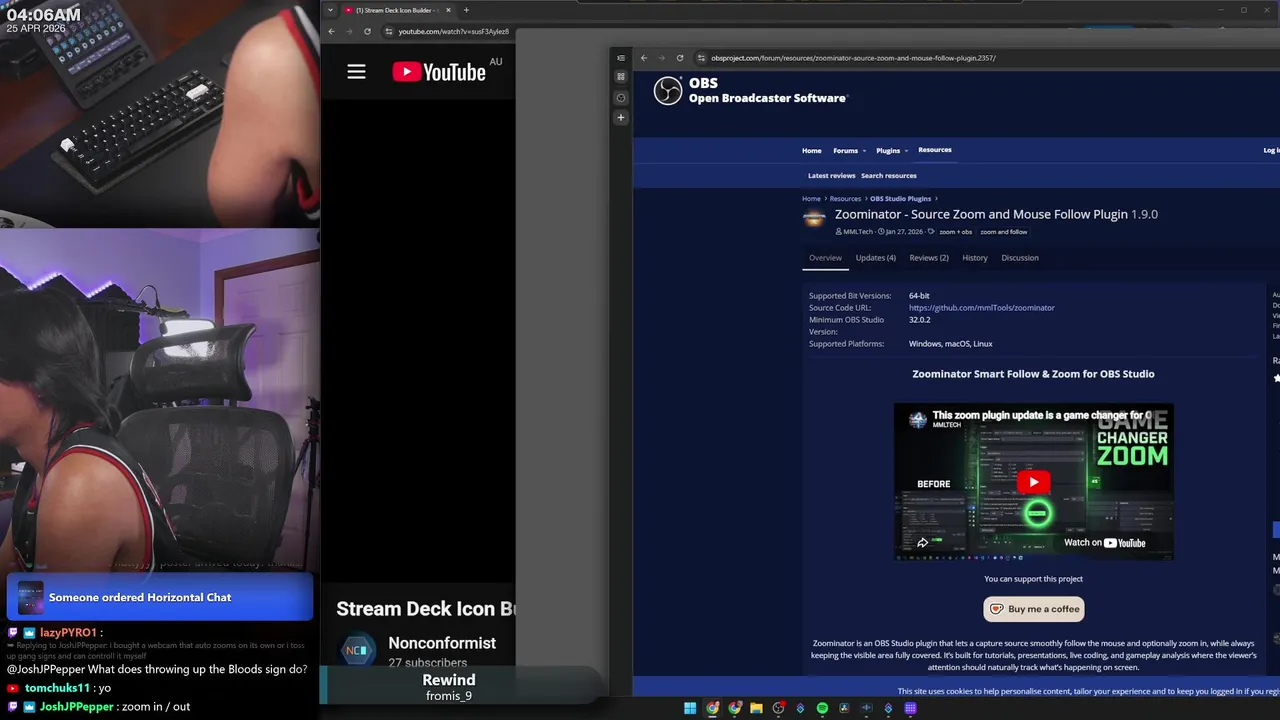
Task: Reload the OBS project page
Action: pyautogui.click(x=680, y=58)
